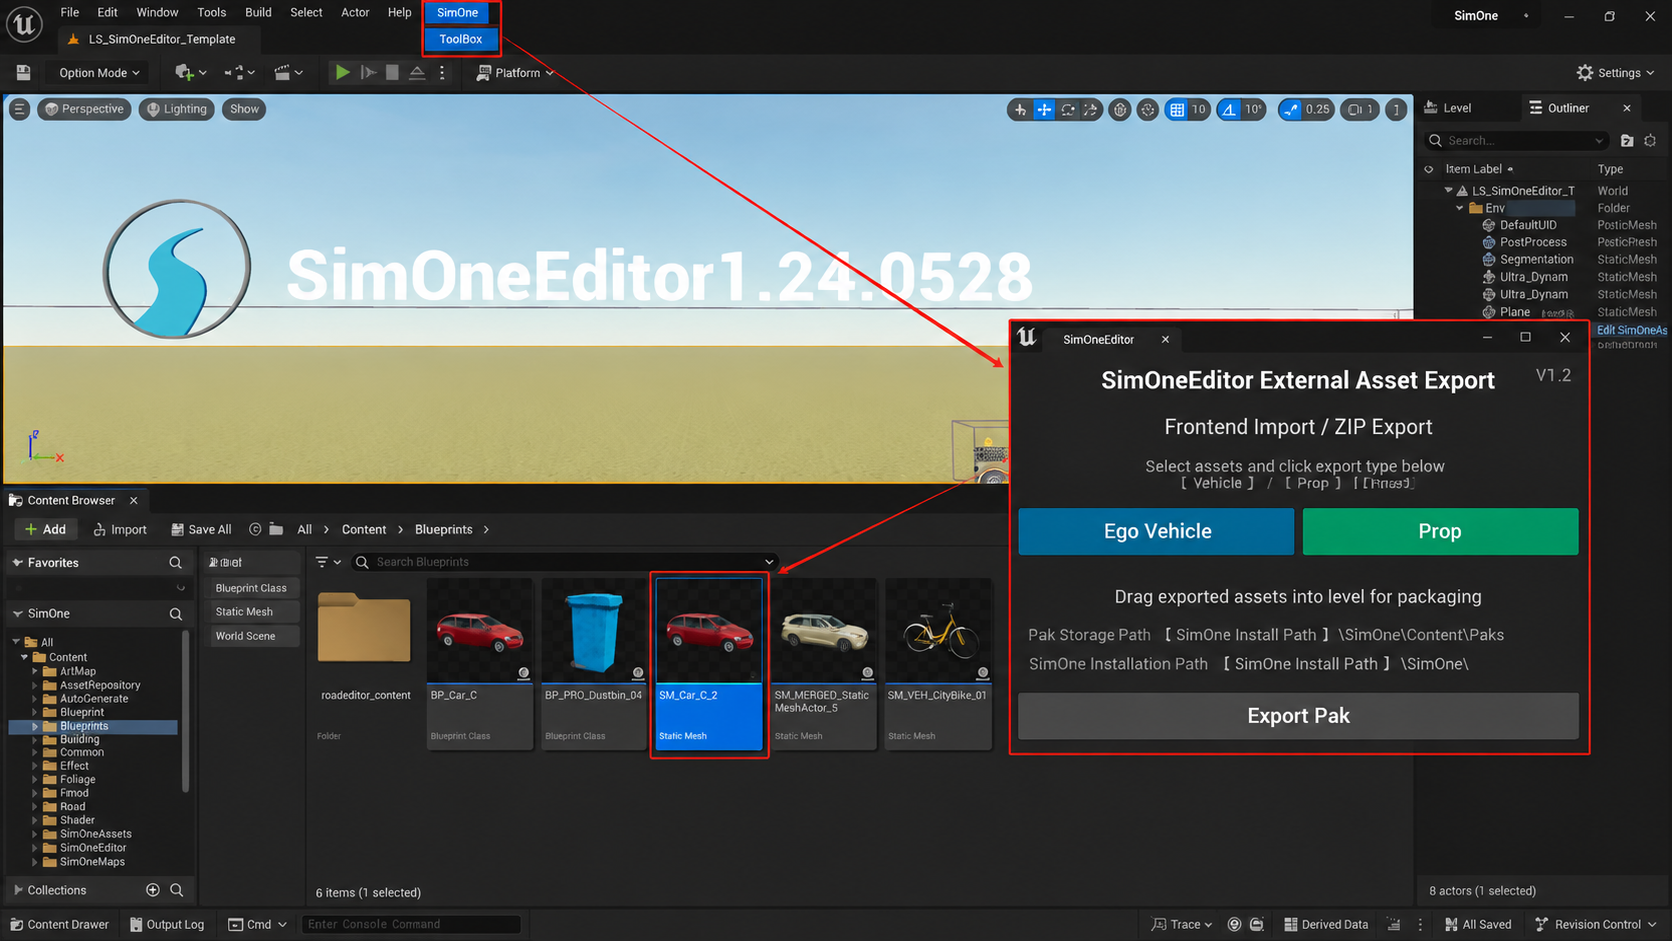
Task: Enable the Blueprint Class filter
Action: (251, 588)
